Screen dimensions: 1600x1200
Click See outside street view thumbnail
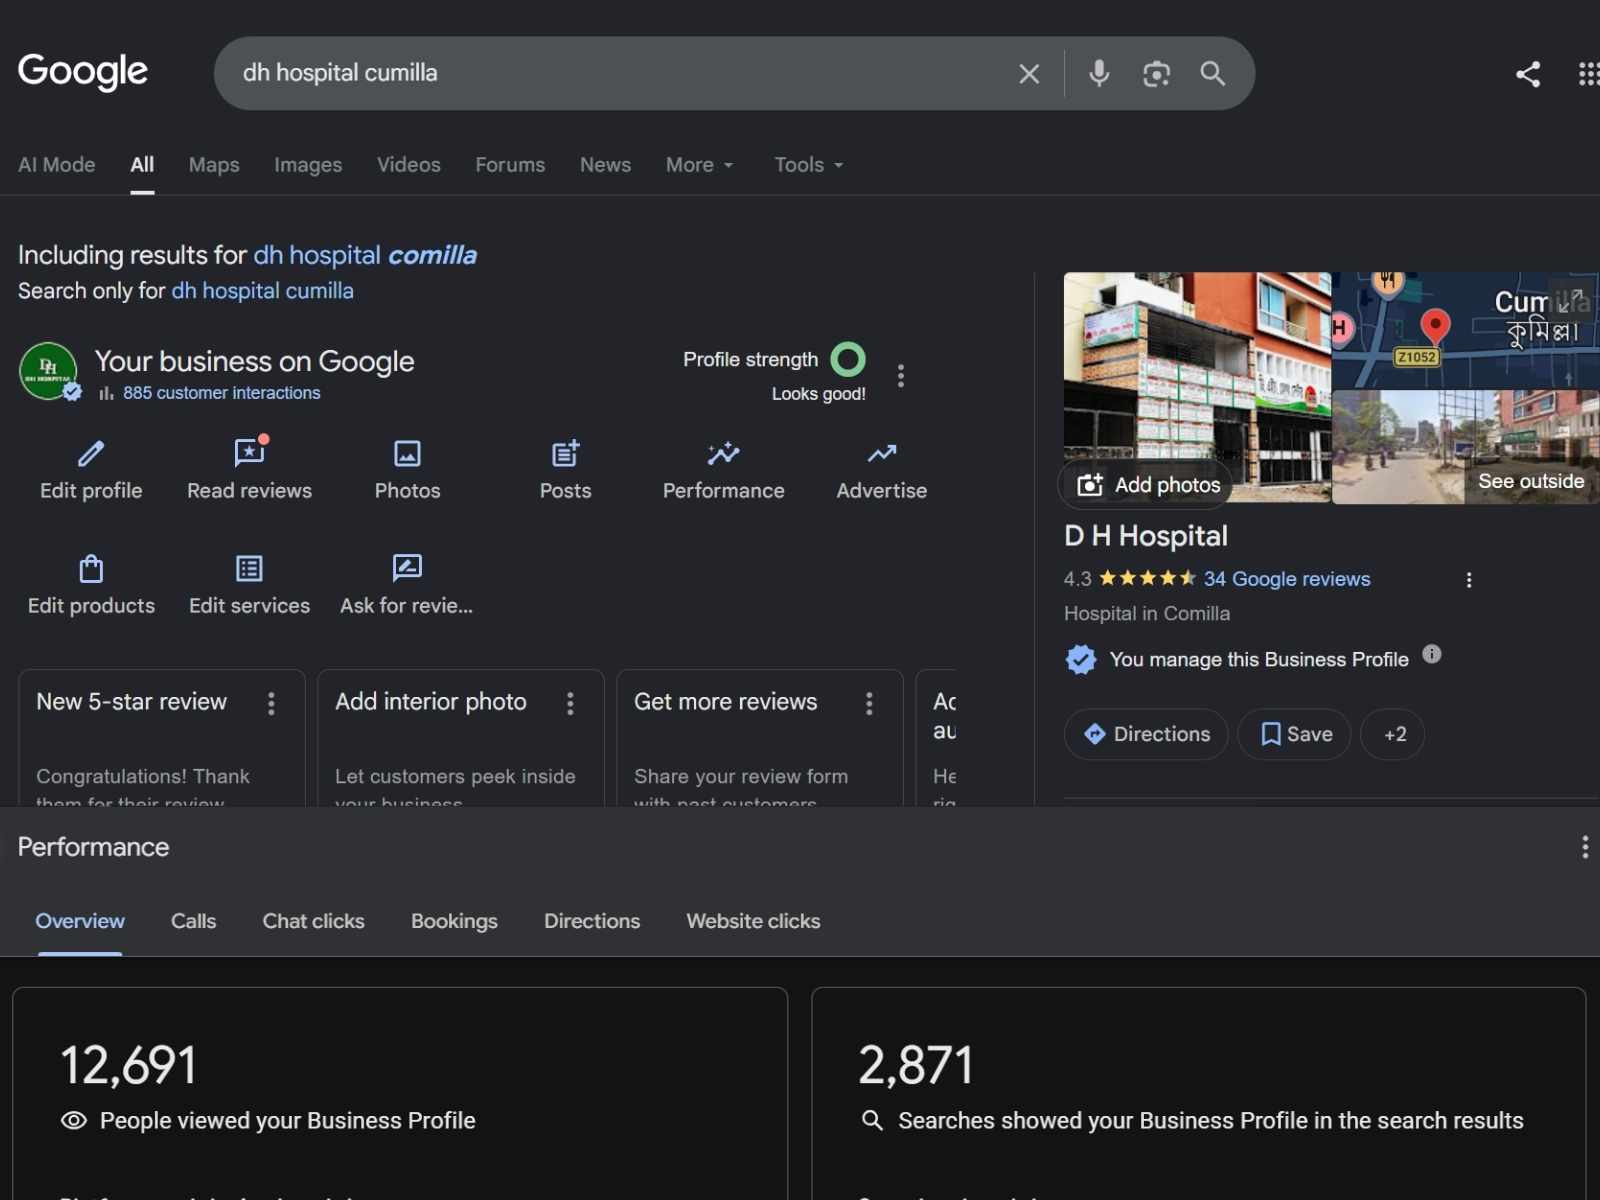click(x=1466, y=447)
